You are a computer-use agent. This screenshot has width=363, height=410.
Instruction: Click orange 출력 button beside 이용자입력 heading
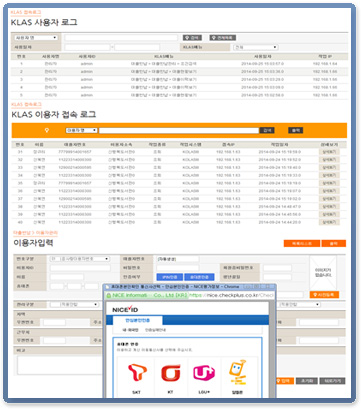[334, 244]
